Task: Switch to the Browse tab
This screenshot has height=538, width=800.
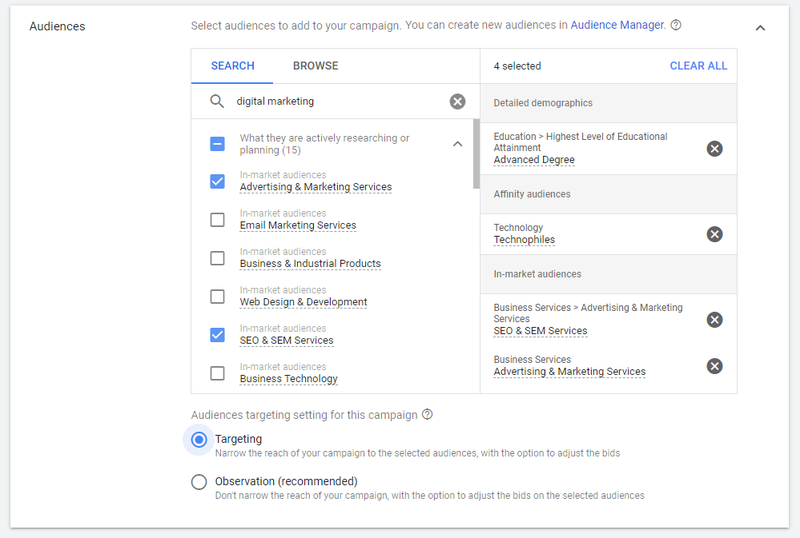Action: point(315,66)
